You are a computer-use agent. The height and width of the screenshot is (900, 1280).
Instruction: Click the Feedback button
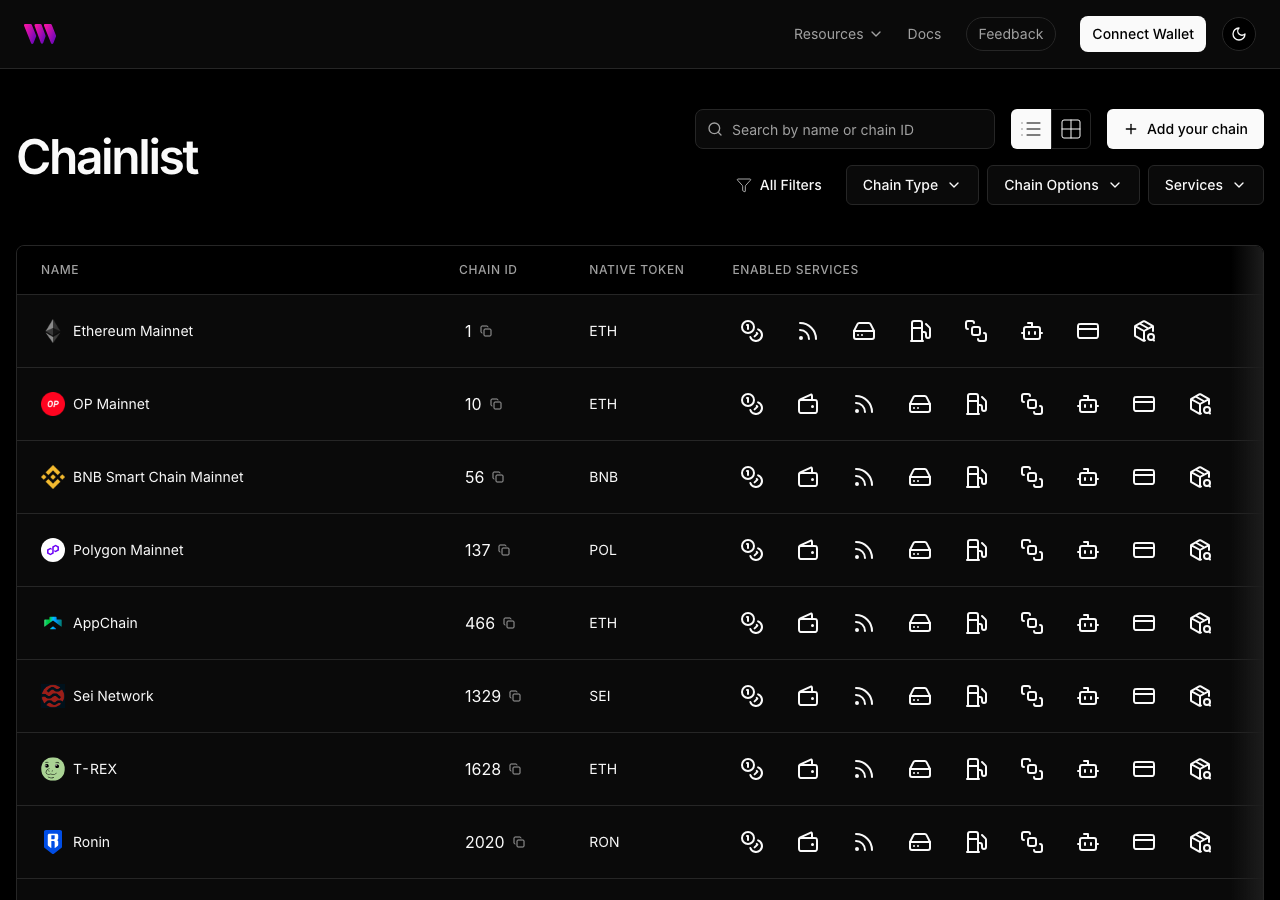tap(1011, 34)
